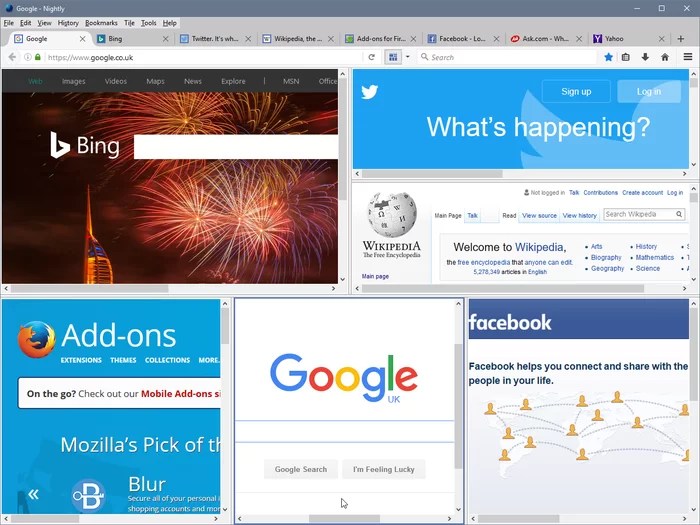Click the address bar URL field
Image resolution: width=700 pixels, height=525 pixels.
(203, 57)
